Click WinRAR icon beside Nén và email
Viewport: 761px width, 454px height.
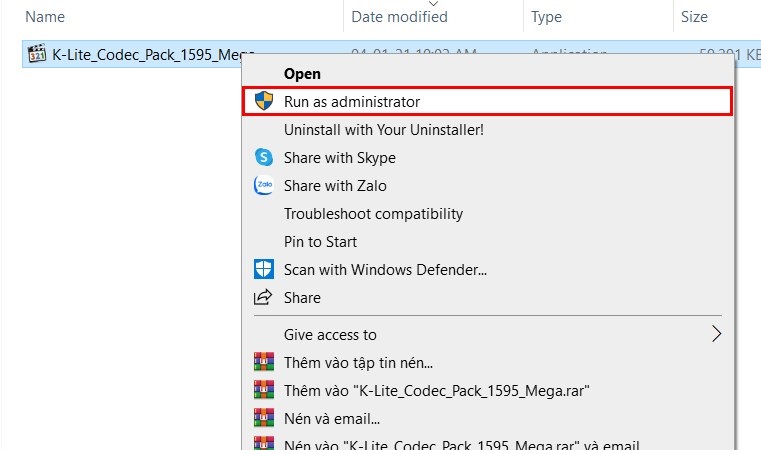coord(264,418)
